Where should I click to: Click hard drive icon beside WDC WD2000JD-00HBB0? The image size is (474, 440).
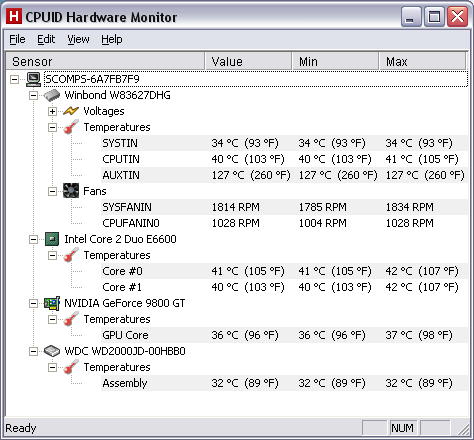click(x=52, y=351)
